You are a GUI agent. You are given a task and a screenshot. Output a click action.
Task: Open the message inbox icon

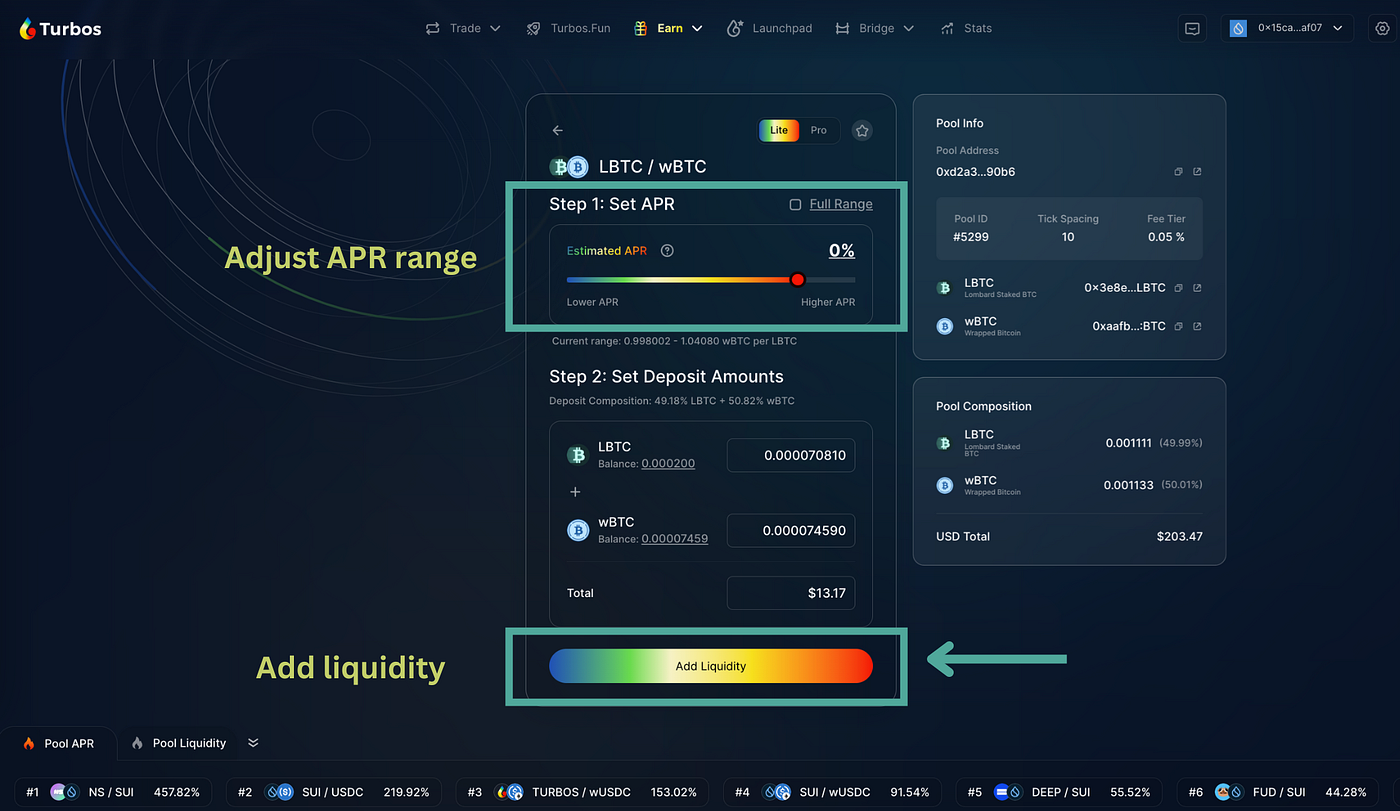tap(1192, 28)
